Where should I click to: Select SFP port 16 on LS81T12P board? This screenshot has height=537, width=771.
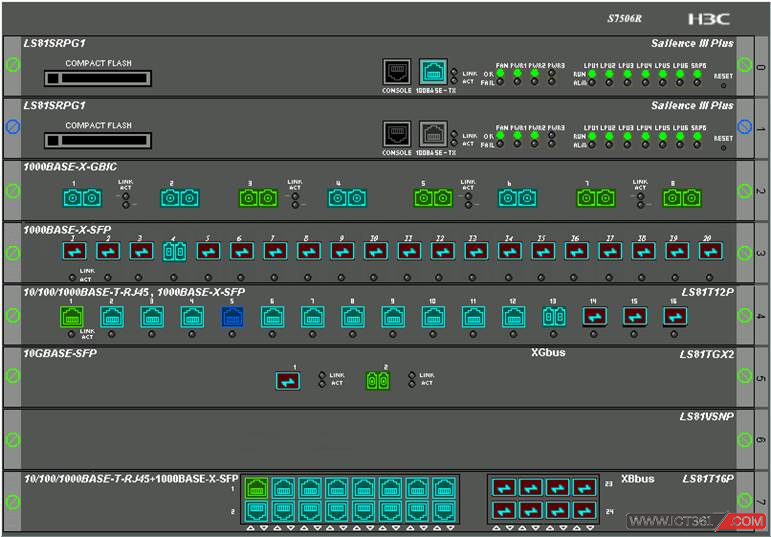point(675,316)
